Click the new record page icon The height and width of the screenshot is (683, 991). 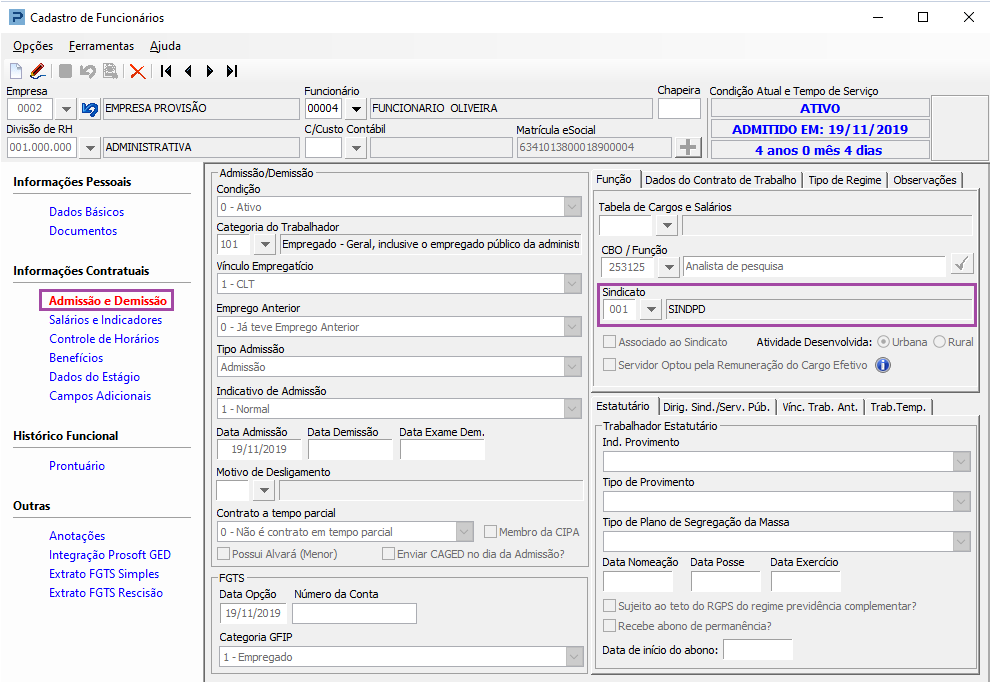(16, 71)
